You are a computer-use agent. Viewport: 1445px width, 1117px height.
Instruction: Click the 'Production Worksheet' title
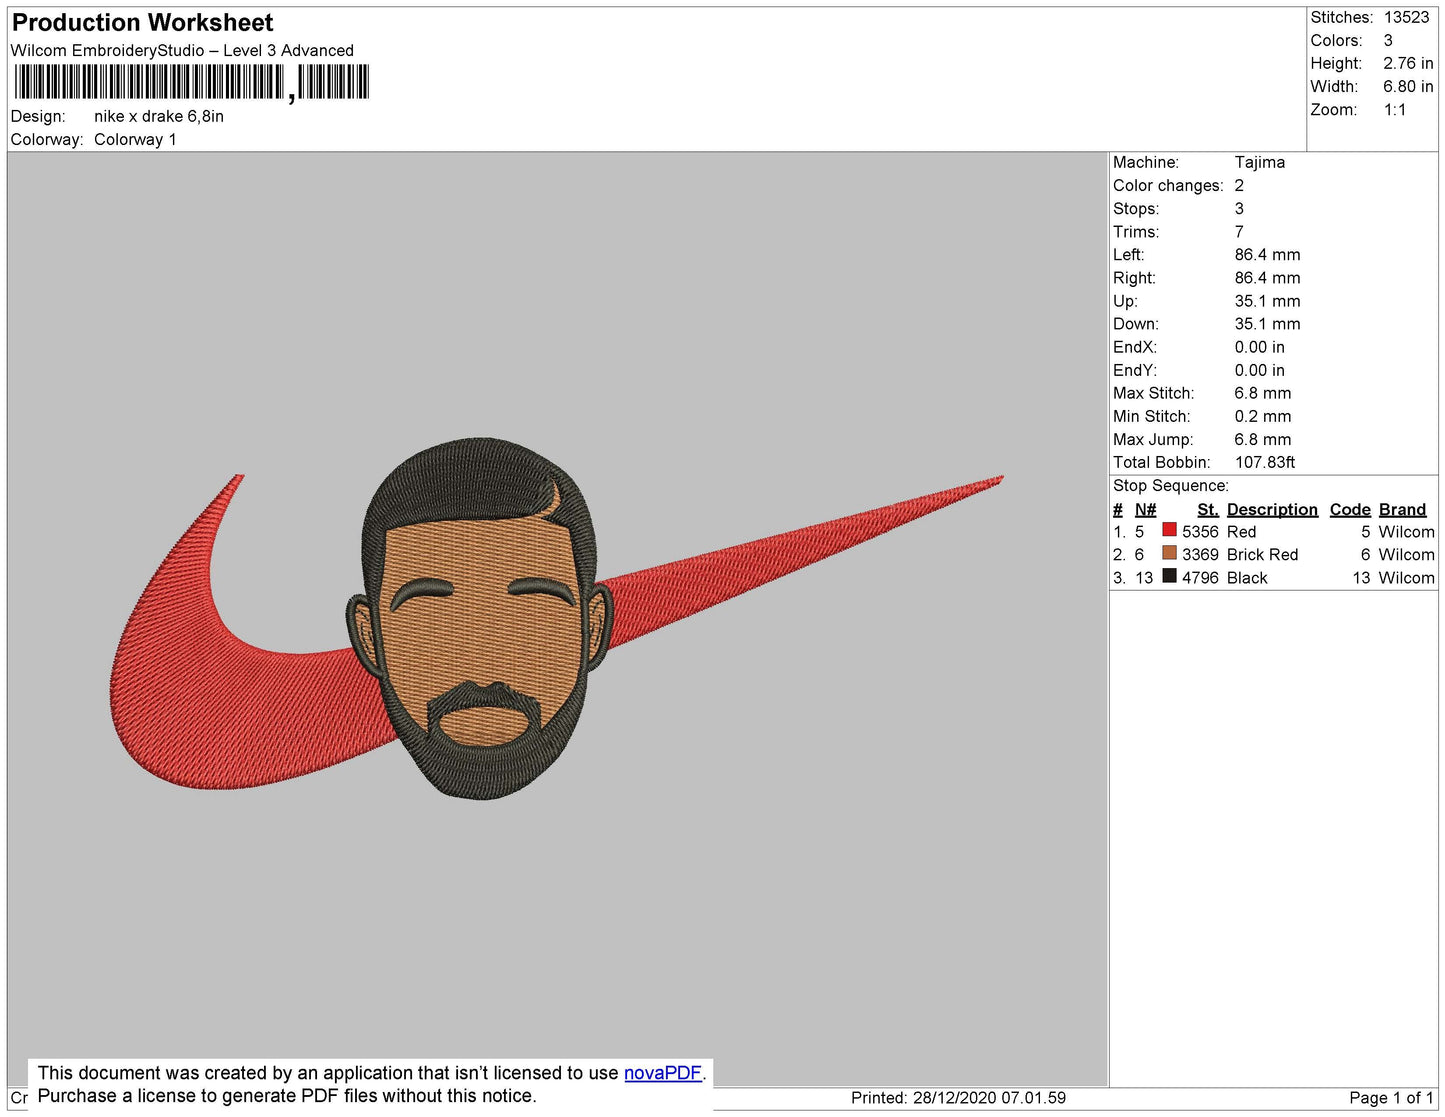143,23
